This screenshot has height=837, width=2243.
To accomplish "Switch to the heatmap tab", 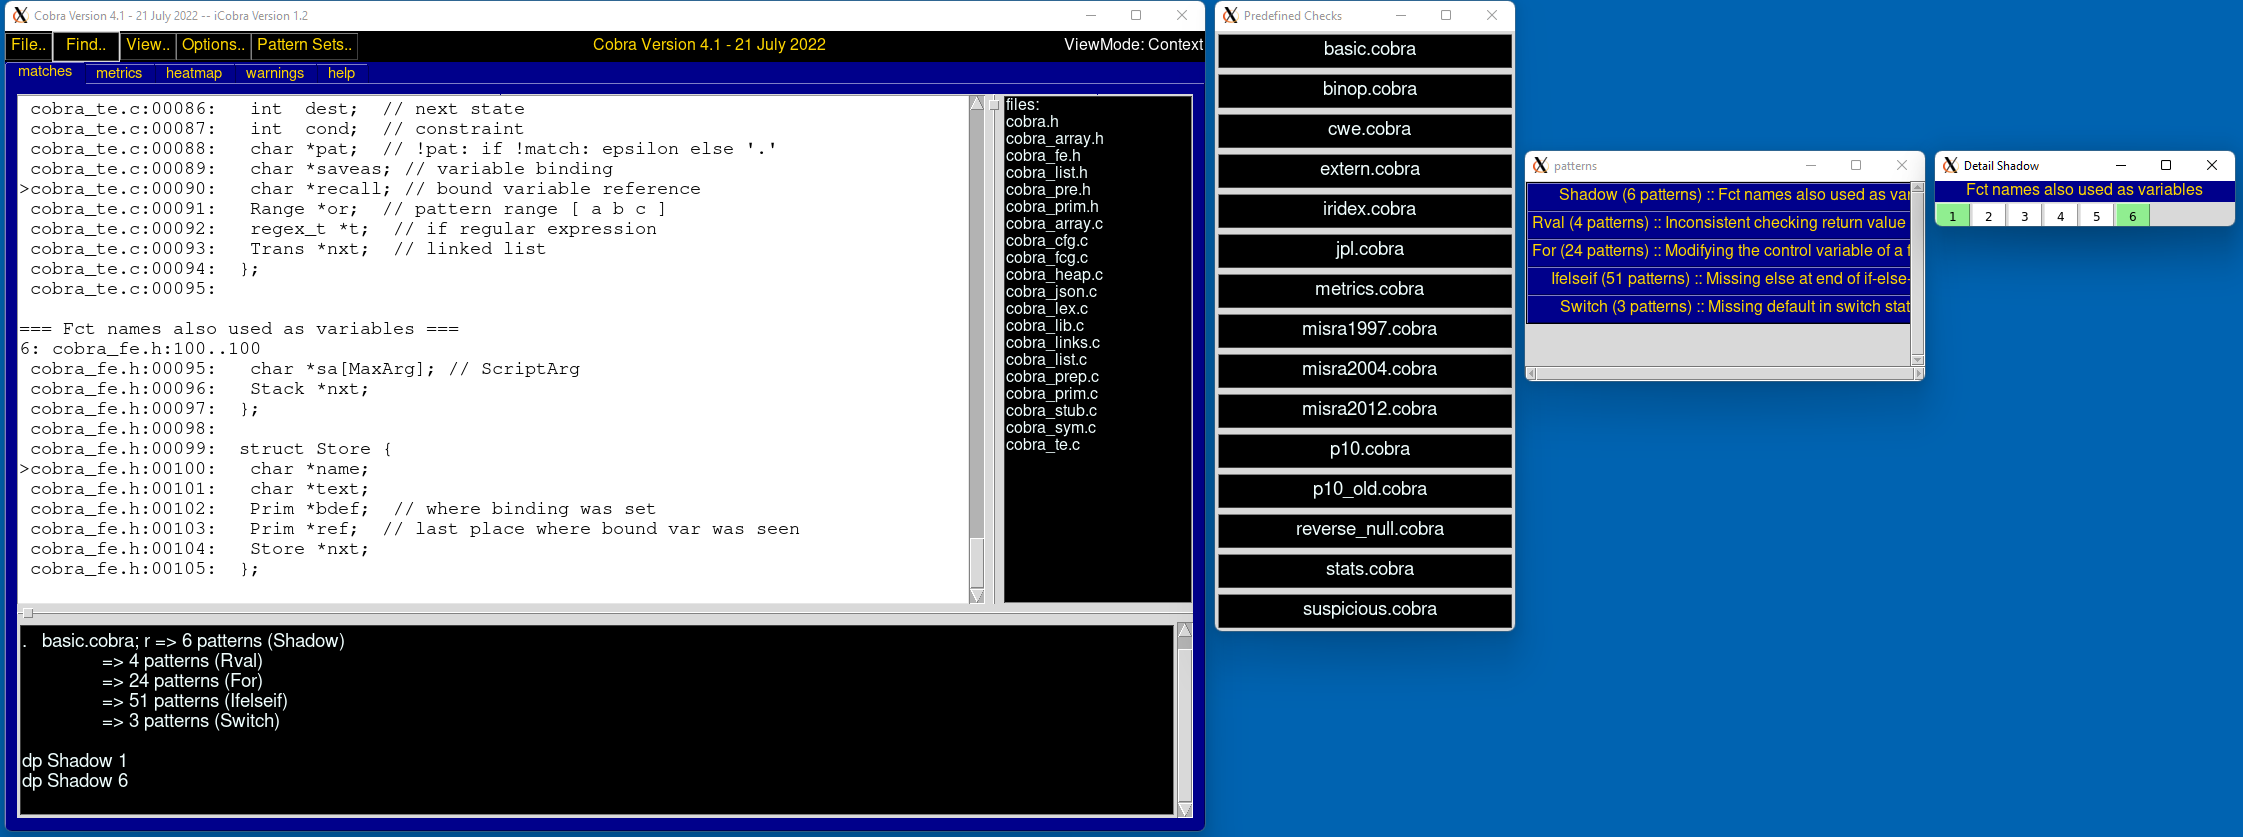I will (x=194, y=73).
